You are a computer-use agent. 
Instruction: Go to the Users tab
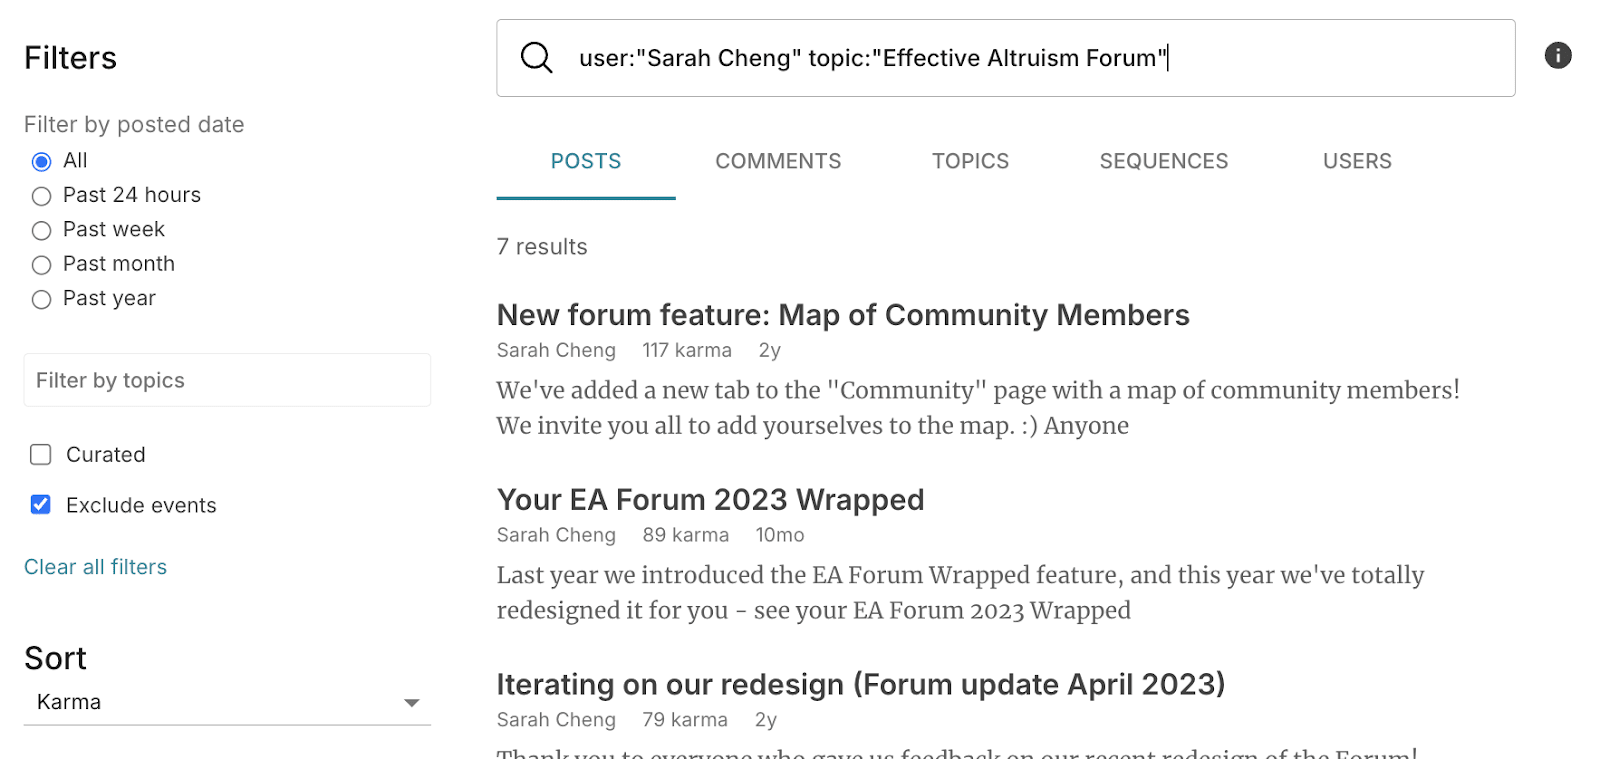[x=1357, y=161]
